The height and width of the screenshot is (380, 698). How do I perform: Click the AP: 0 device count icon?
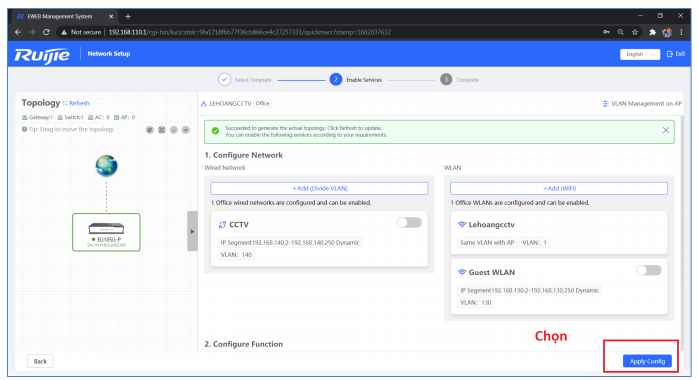coord(116,117)
